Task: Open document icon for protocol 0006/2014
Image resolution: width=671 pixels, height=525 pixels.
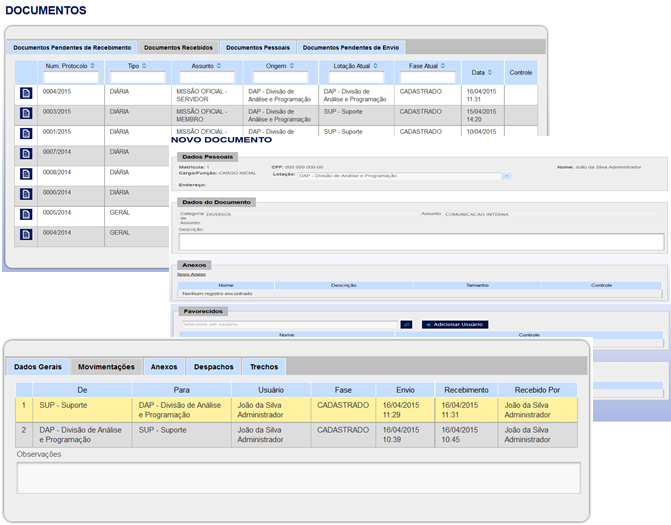Action: pyautogui.click(x=26, y=195)
